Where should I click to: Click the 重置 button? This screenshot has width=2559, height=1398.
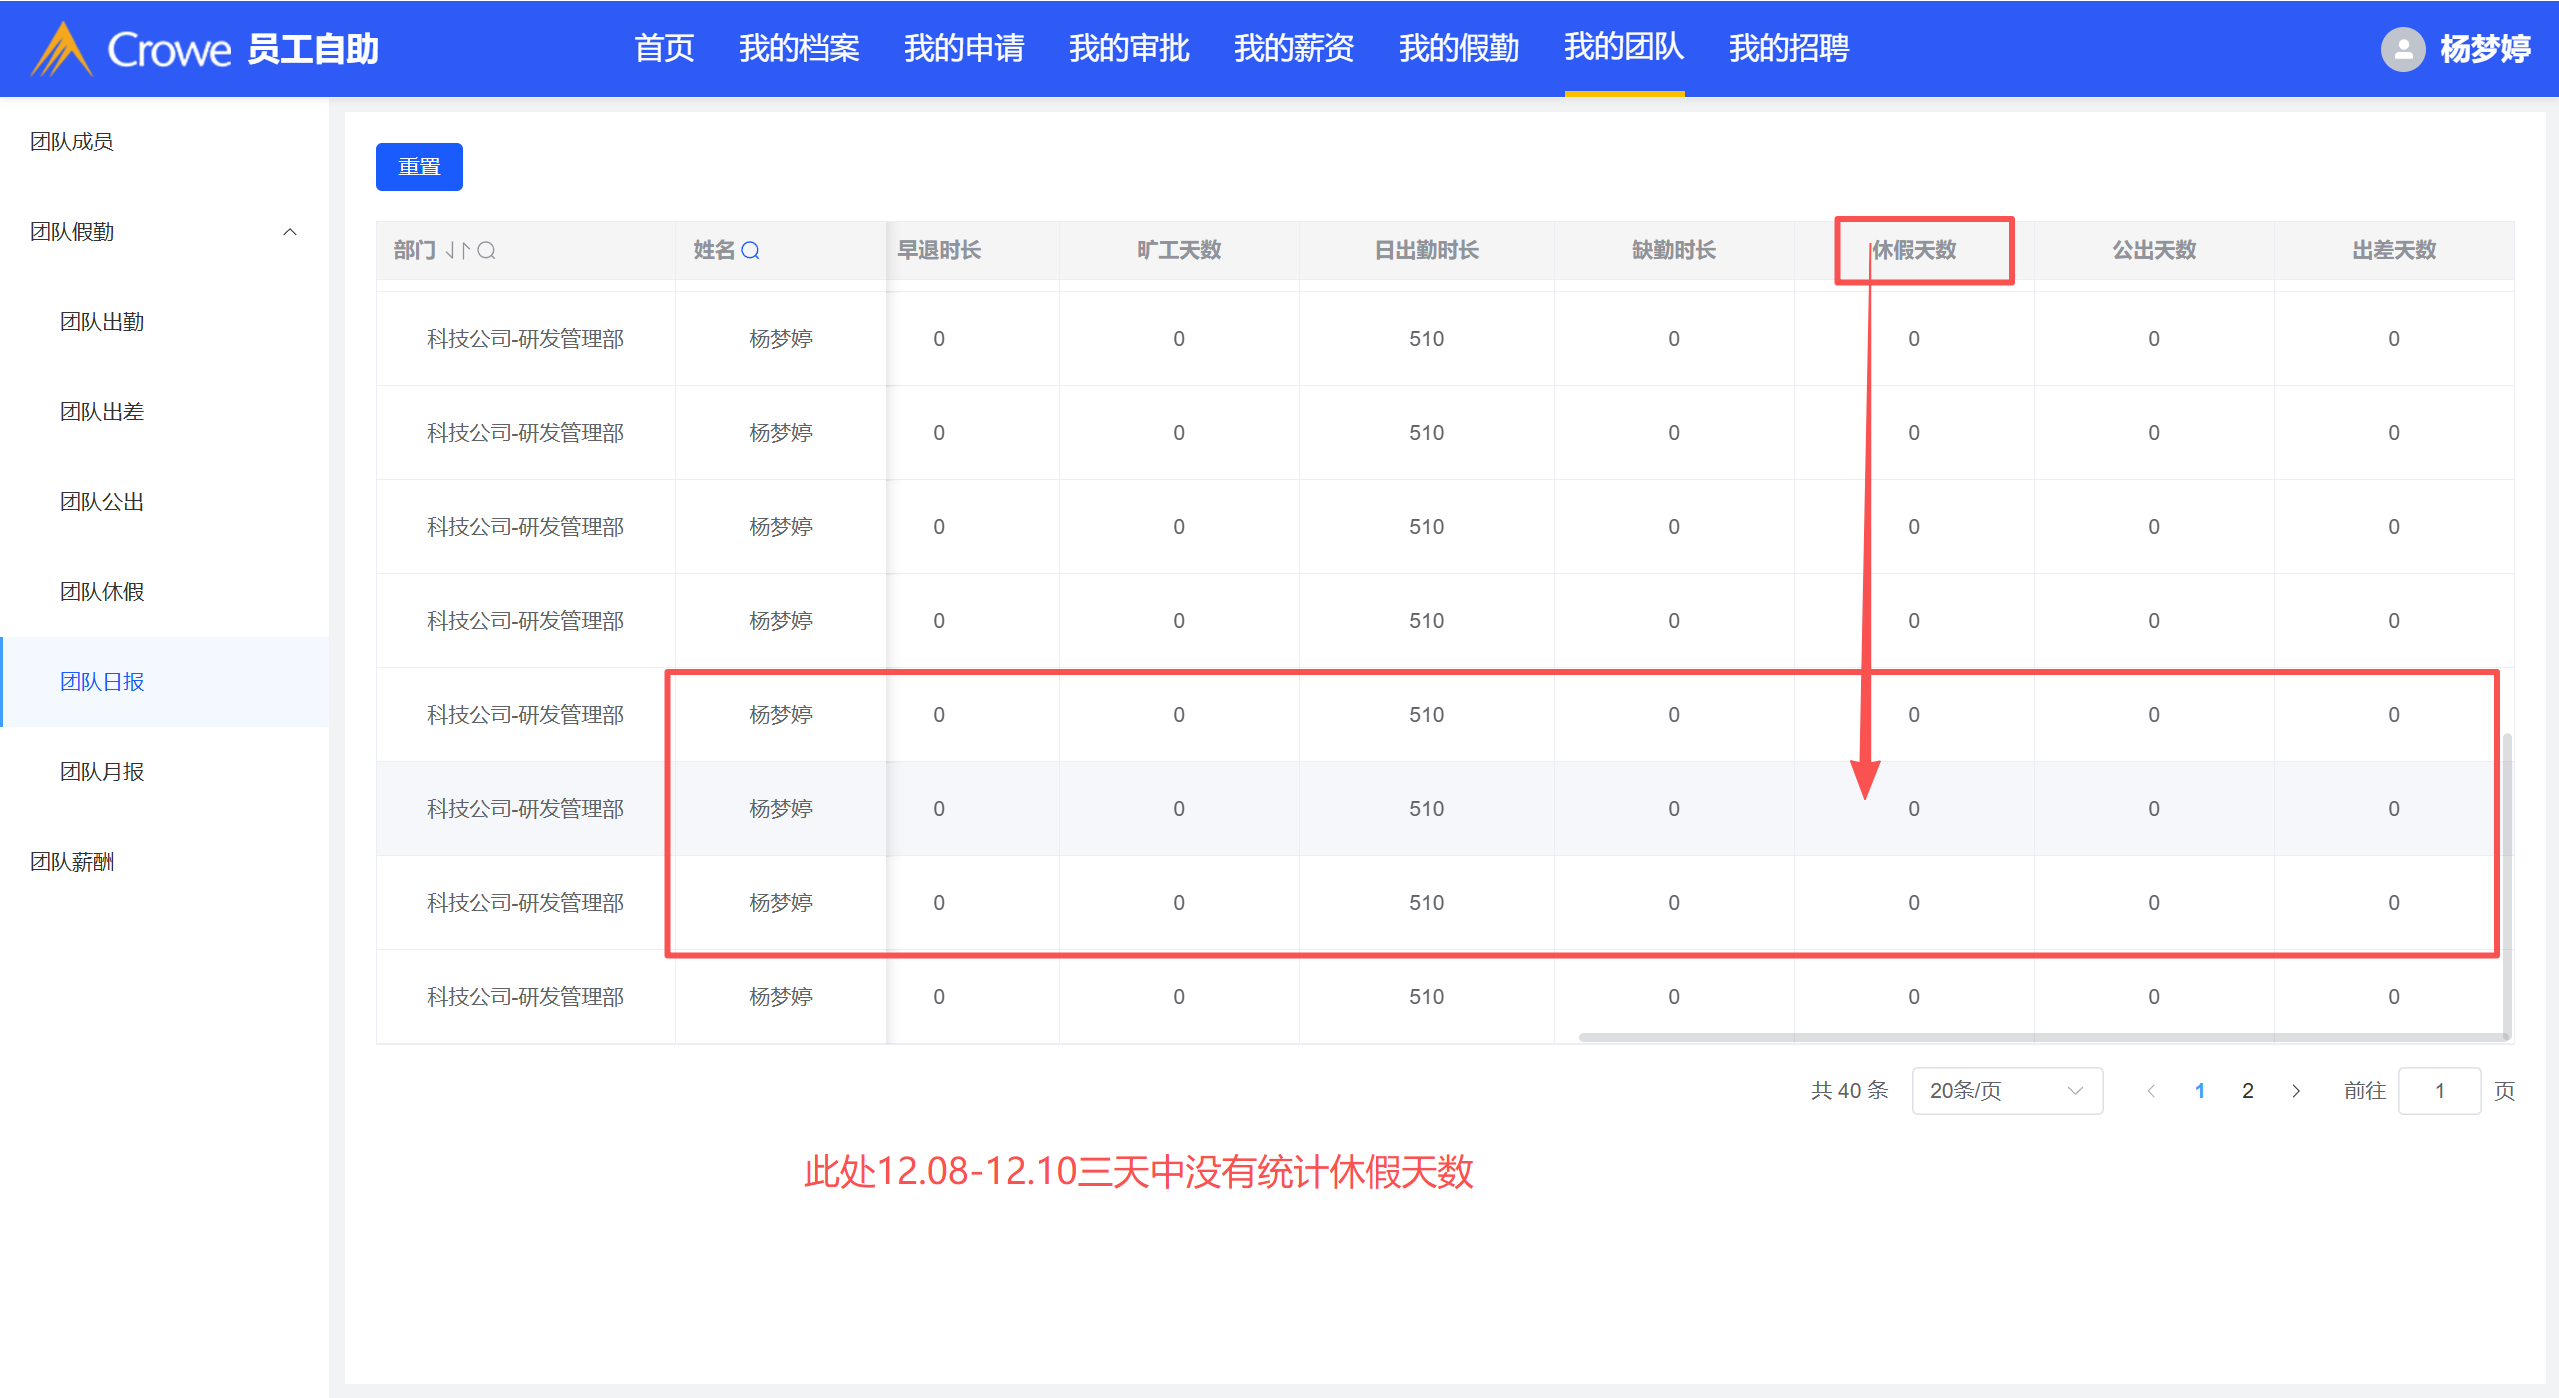click(419, 167)
